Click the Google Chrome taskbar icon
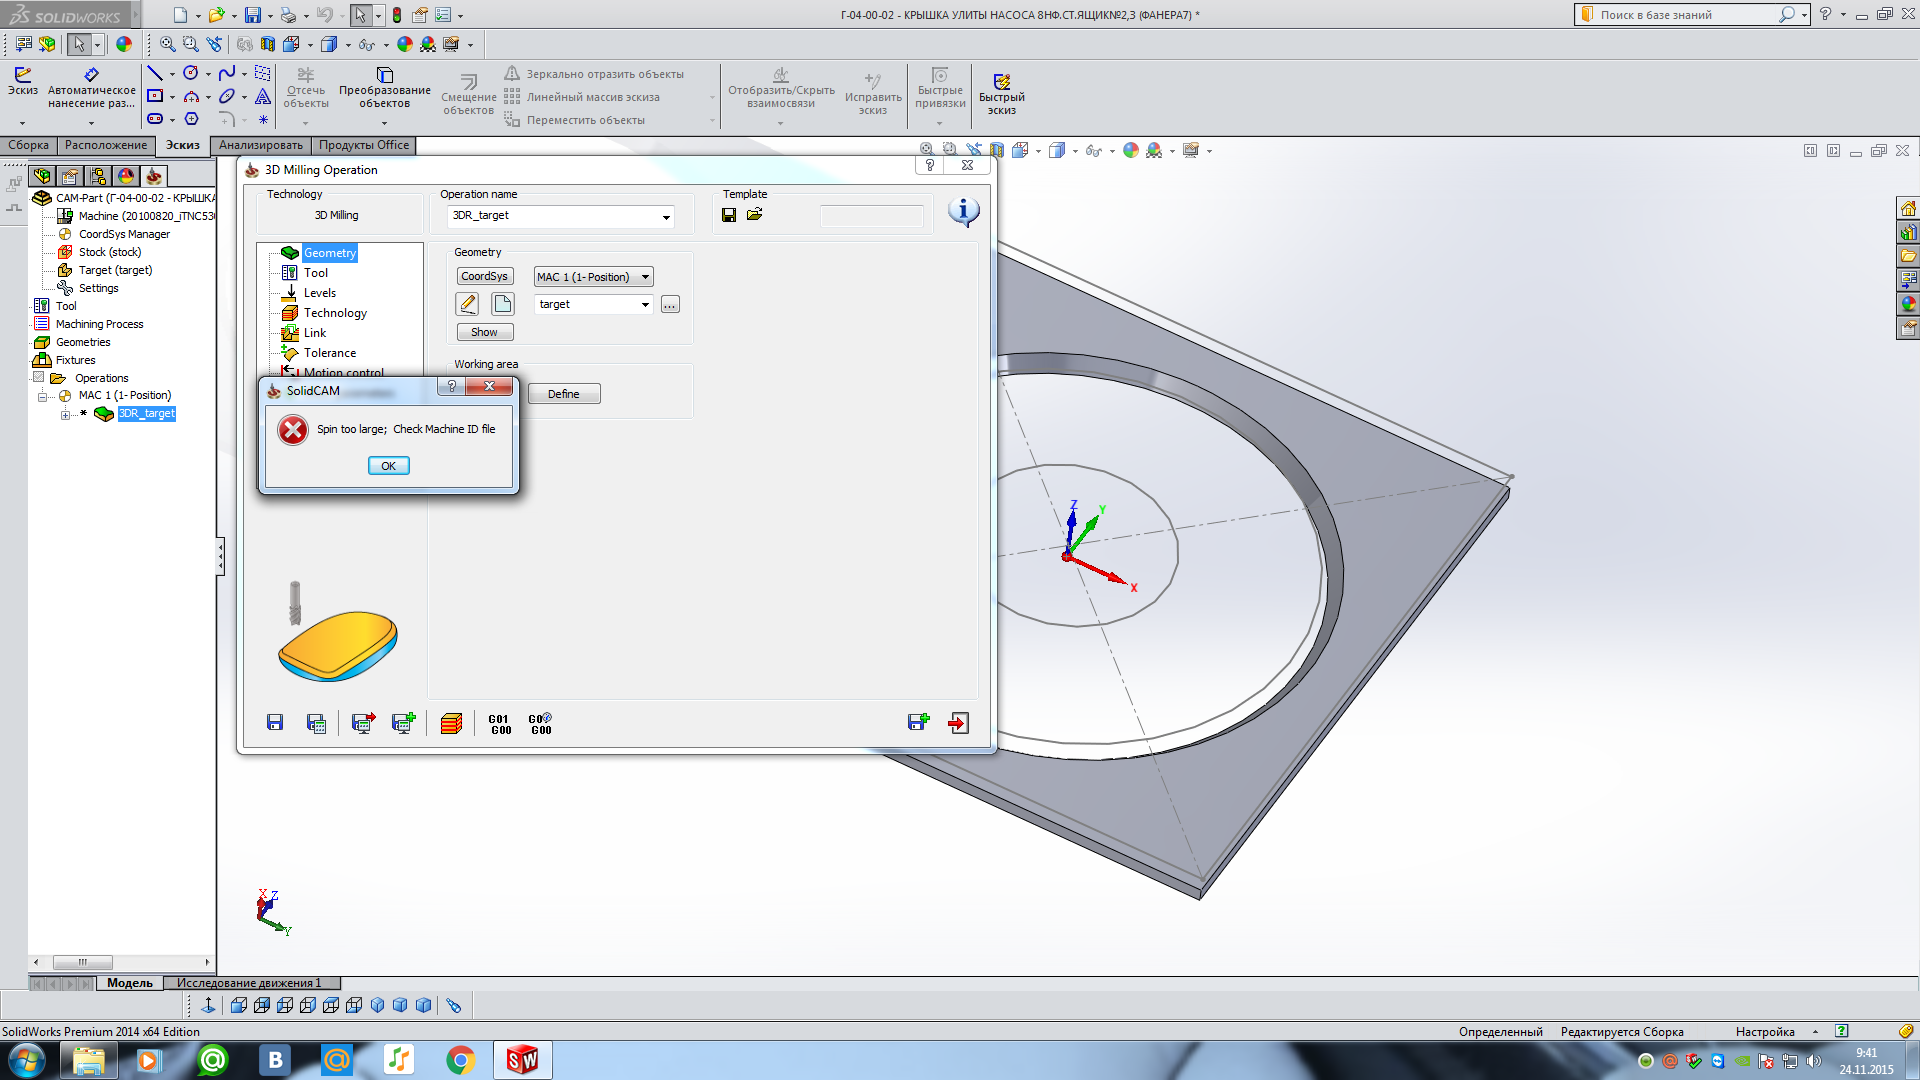1920x1080 pixels. pyautogui.click(x=460, y=1060)
